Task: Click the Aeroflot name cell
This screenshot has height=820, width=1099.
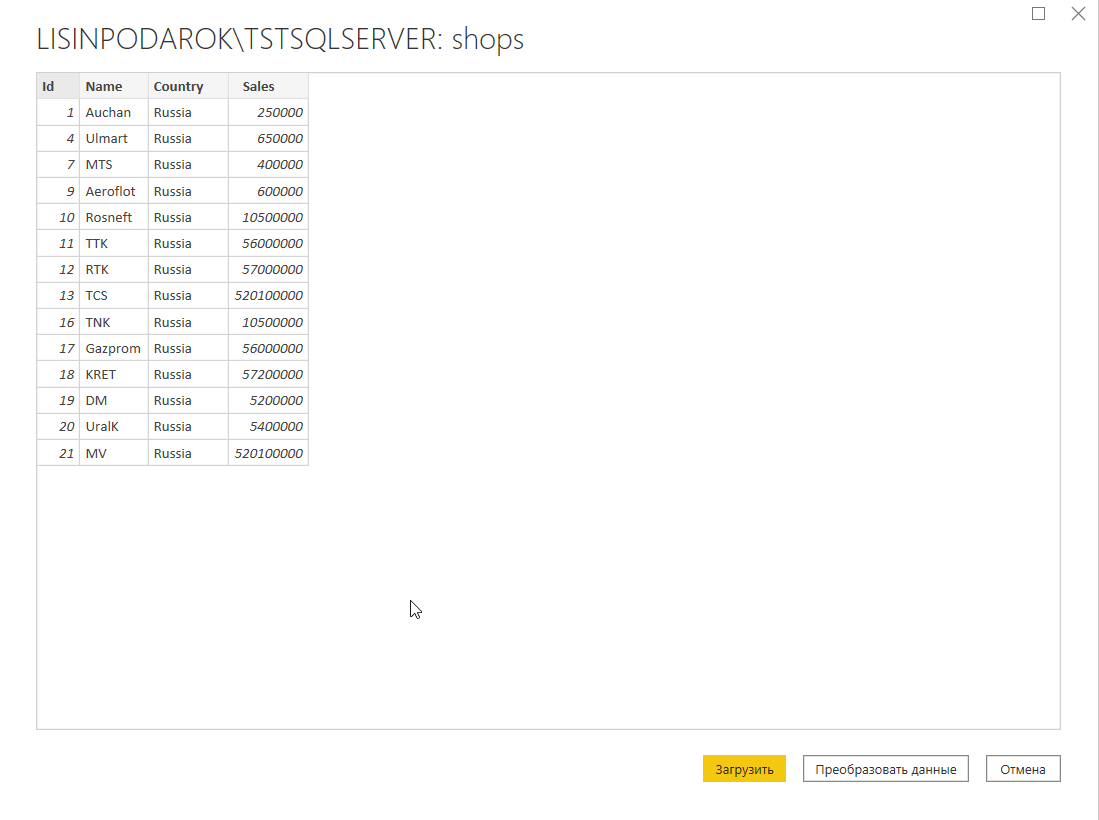Action: click(x=114, y=191)
